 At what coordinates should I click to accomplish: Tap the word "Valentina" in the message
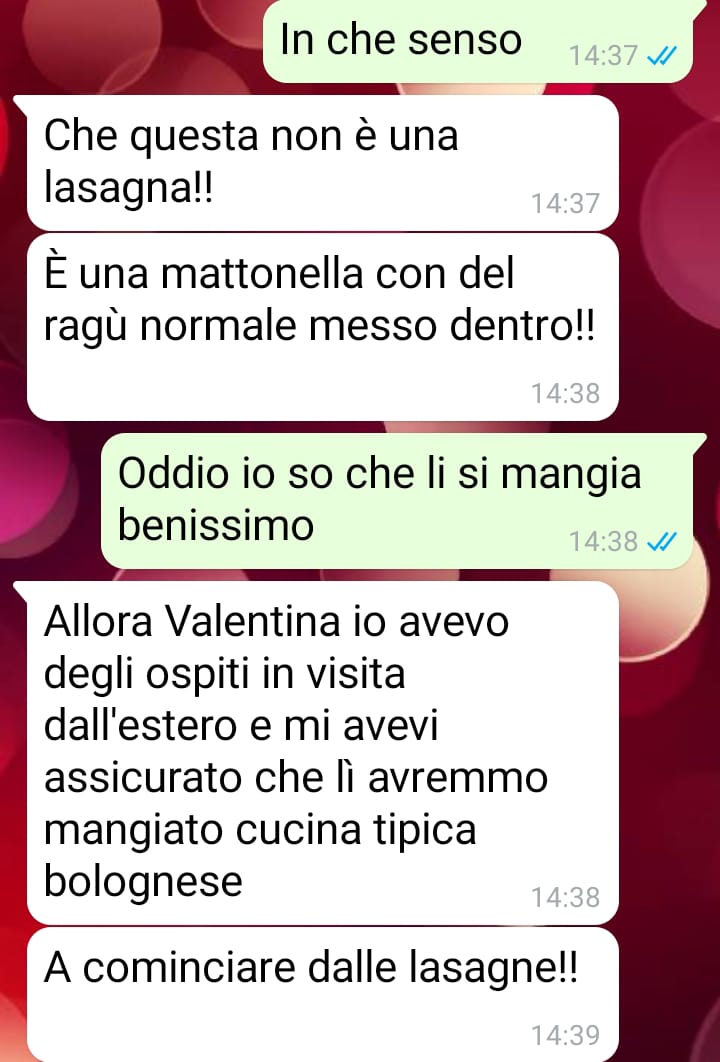[252, 621]
